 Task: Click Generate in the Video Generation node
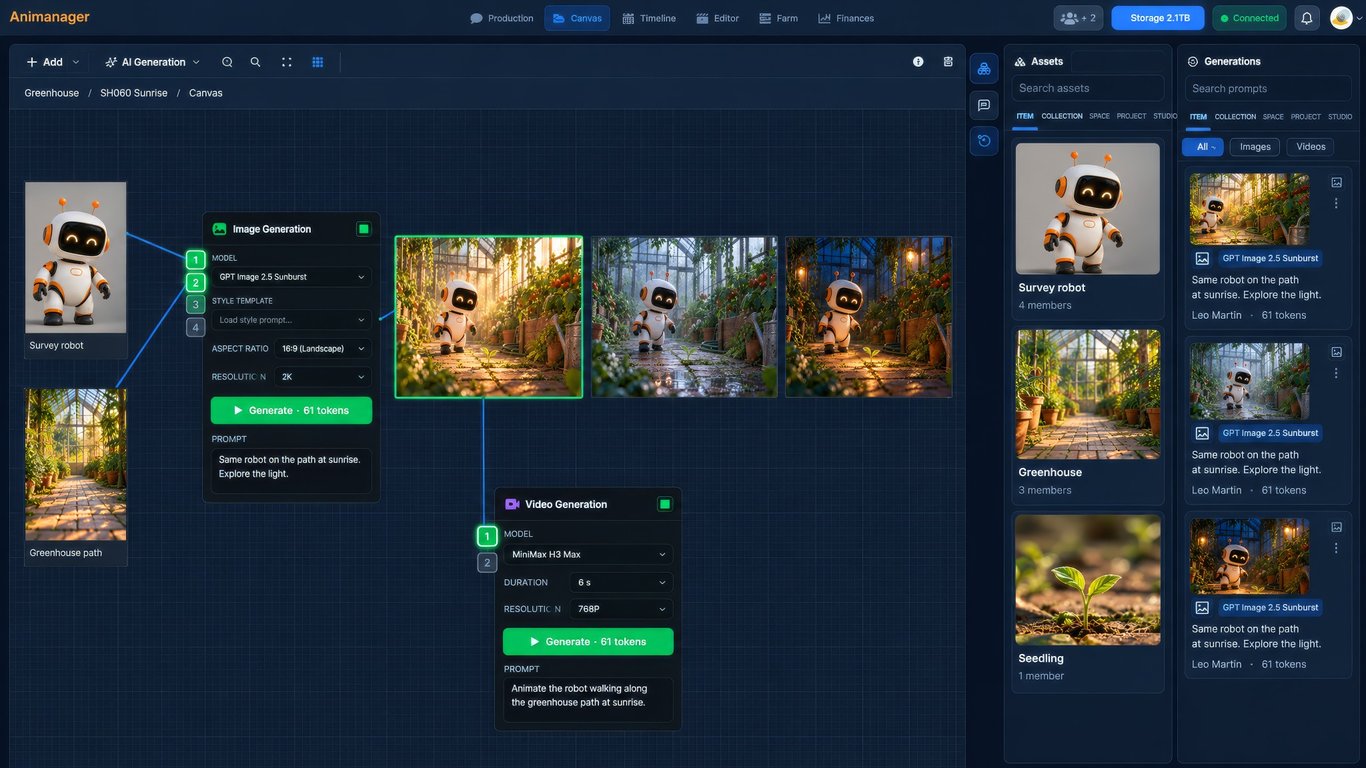588,641
